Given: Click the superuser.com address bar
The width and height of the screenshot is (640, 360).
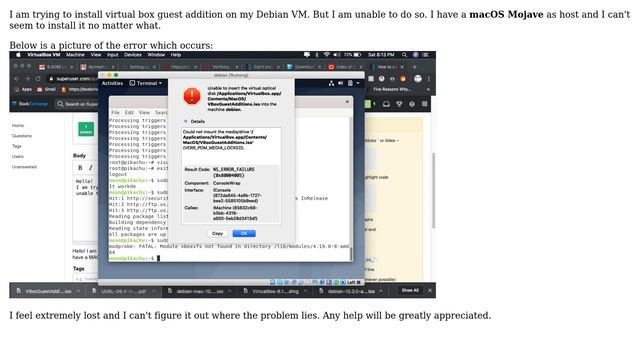Looking at the screenshot, I should (x=73, y=79).
